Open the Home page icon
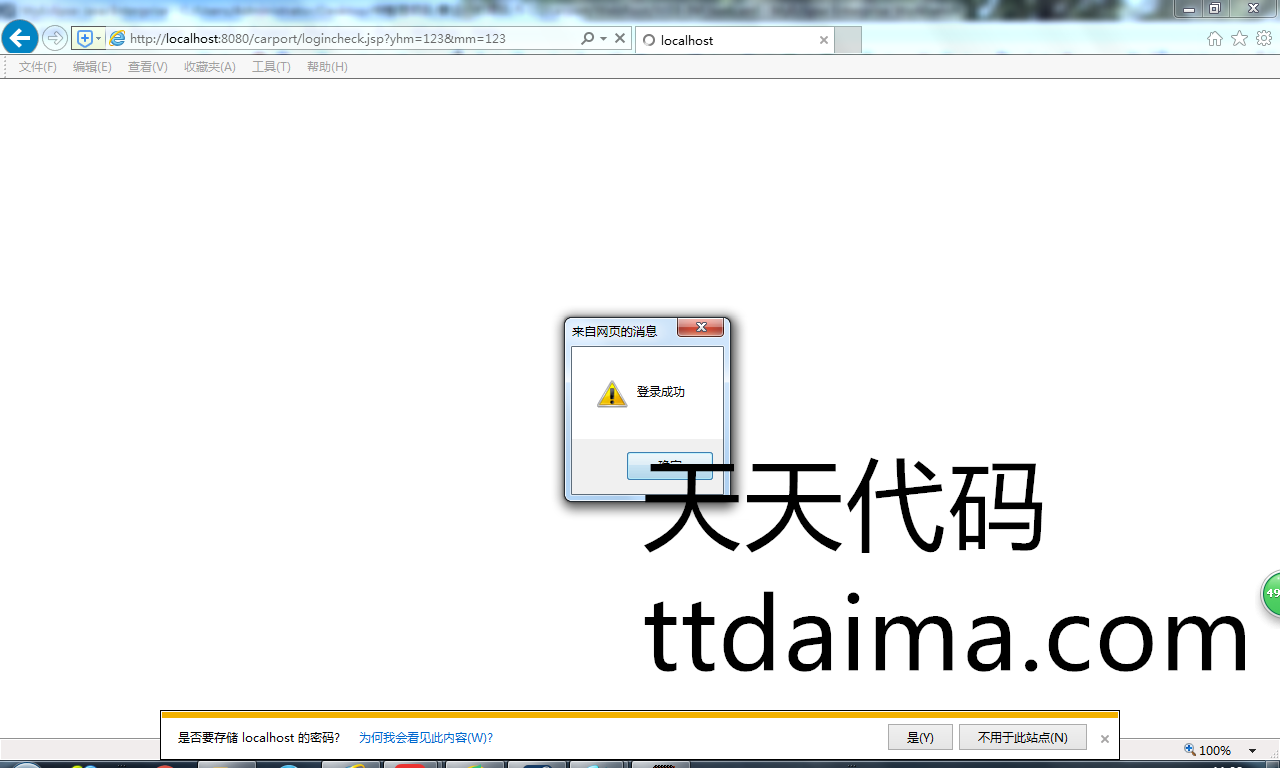Viewport: 1280px width, 768px height. pos(1214,39)
